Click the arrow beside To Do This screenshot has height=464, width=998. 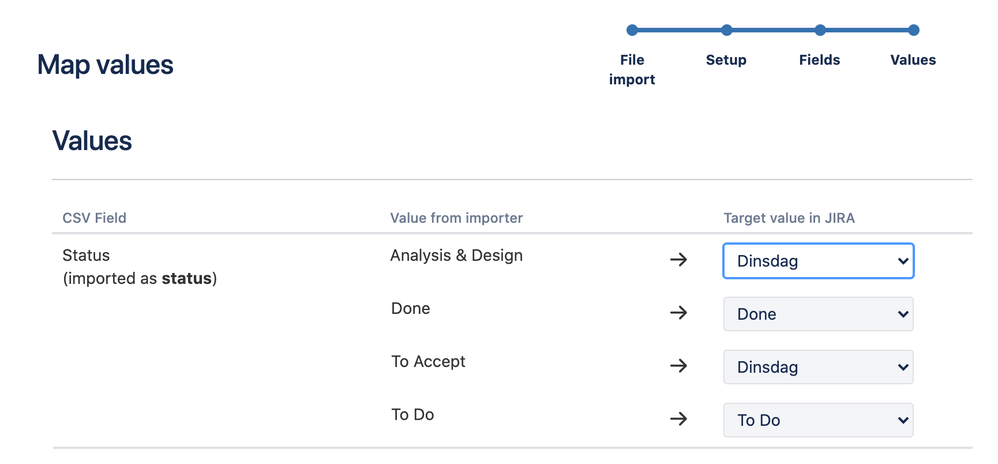click(678, 418)
